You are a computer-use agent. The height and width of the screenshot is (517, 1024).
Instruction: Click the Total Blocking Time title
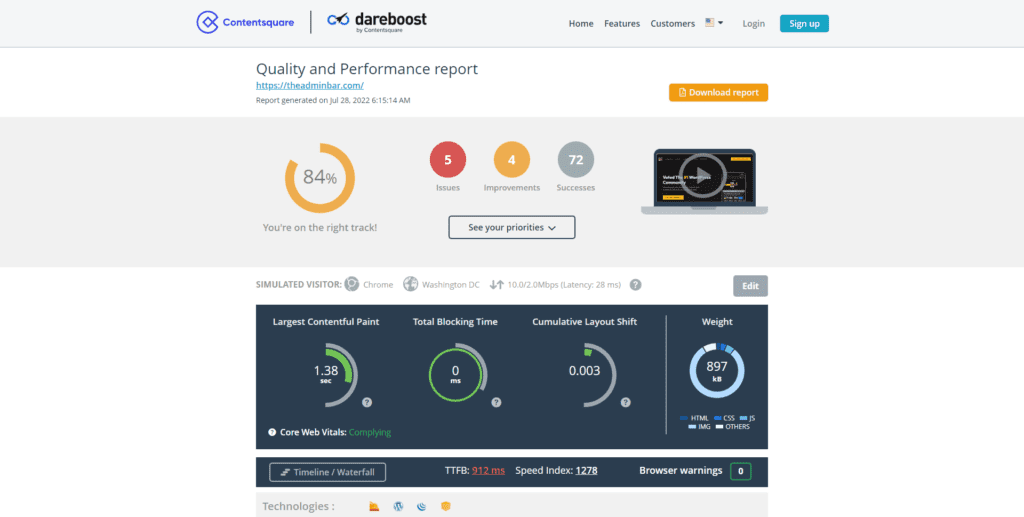(x=455, y=322)
